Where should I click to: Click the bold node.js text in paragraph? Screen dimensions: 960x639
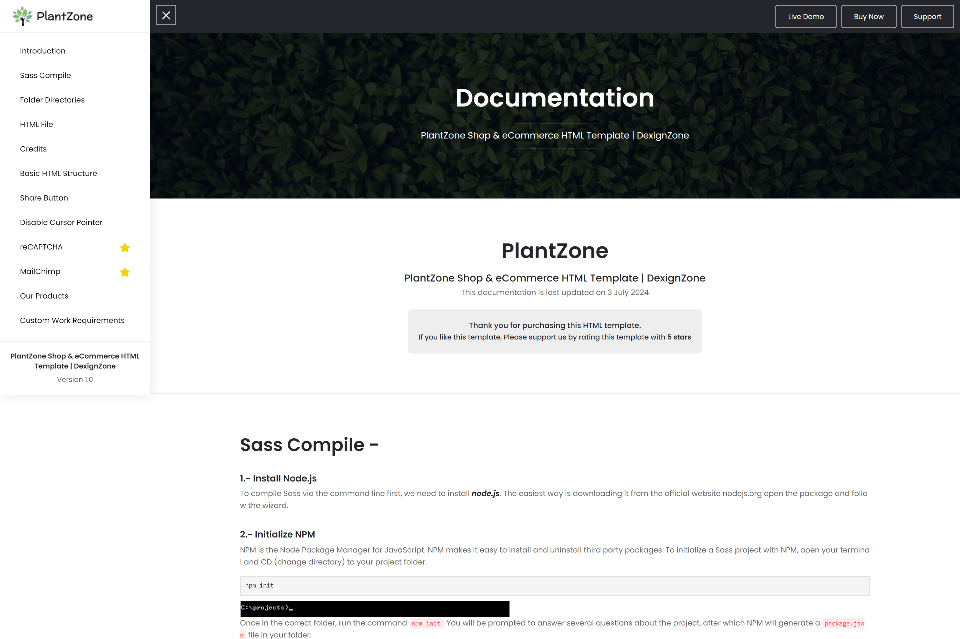tap(486, 493)
